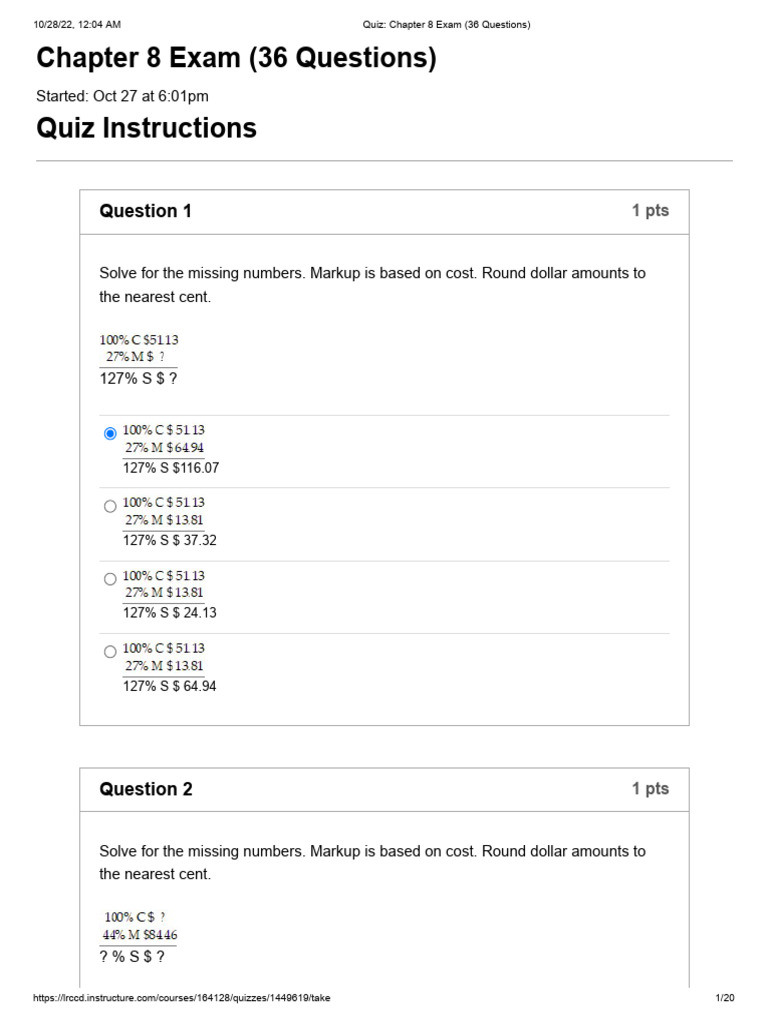Select the radio button for S $64.94
Image resolution: width=768 pixels, height=1024 pixels.
pyautogui.click(x=110, y=652)
